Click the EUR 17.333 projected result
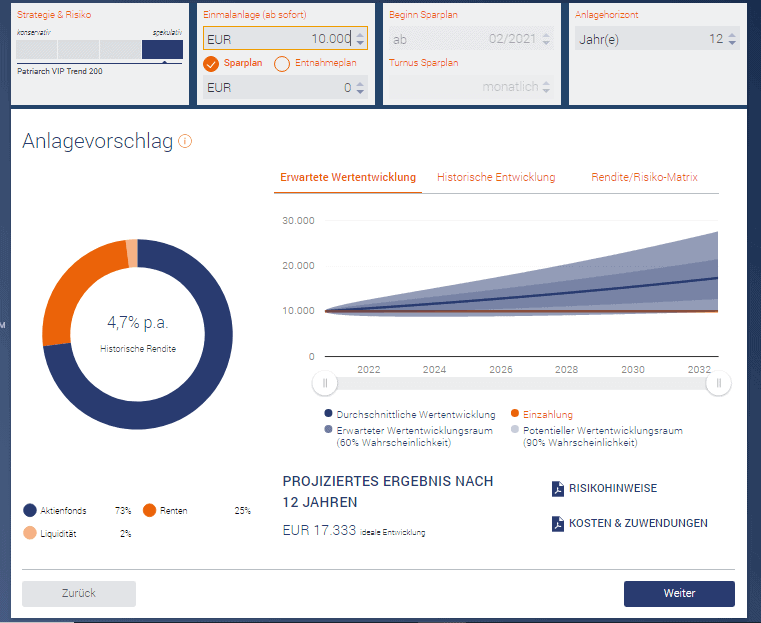The image size is (761, 623). pyautogui.click(x=319, y=530)
